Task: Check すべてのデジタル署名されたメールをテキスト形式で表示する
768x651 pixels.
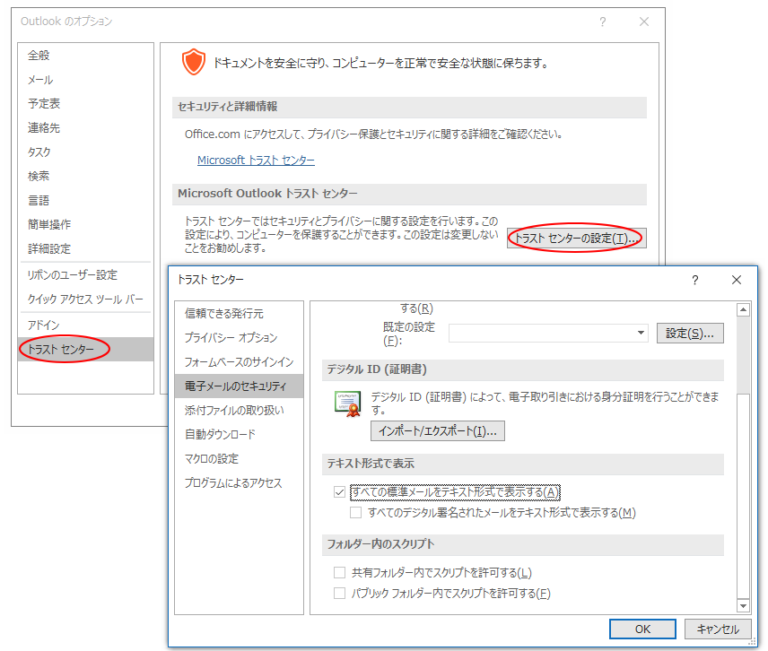Action: click(x=356, y=512)
